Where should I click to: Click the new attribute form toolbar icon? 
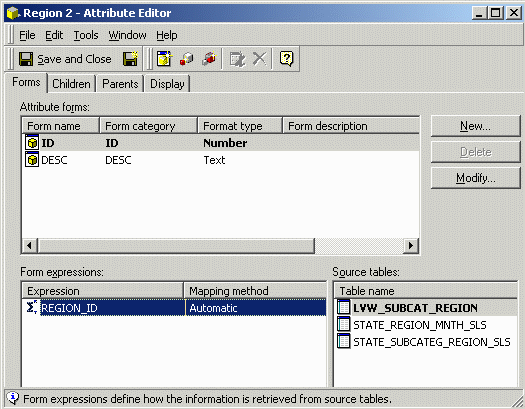(164, 59)
